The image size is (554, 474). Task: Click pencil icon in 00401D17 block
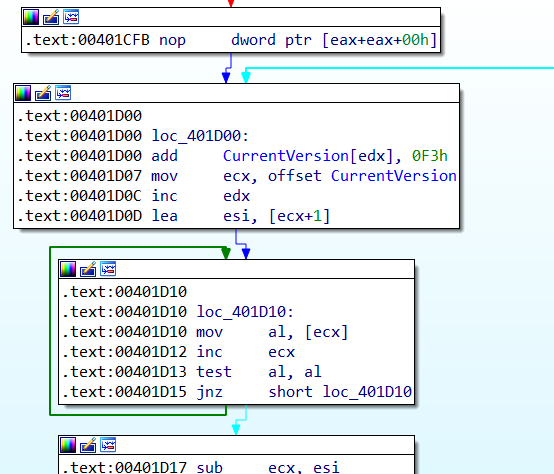click(x=88, y=445)
